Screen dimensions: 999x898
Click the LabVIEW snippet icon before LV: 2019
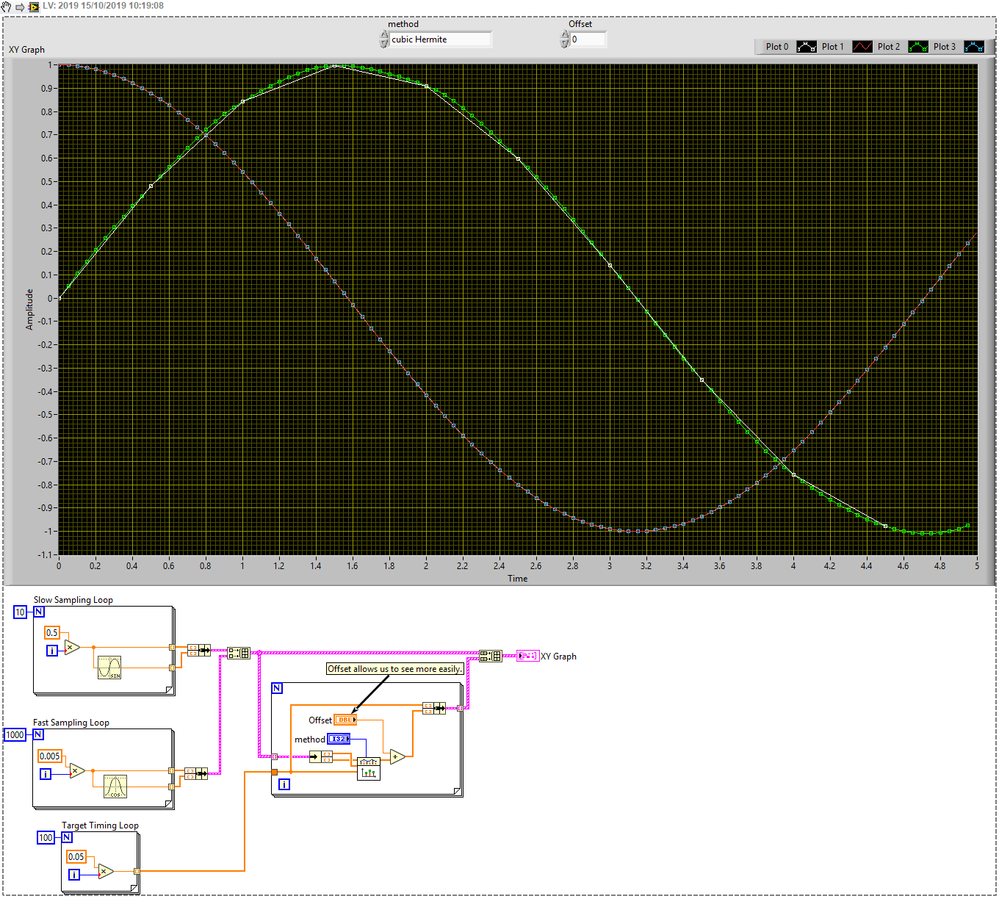34,6
